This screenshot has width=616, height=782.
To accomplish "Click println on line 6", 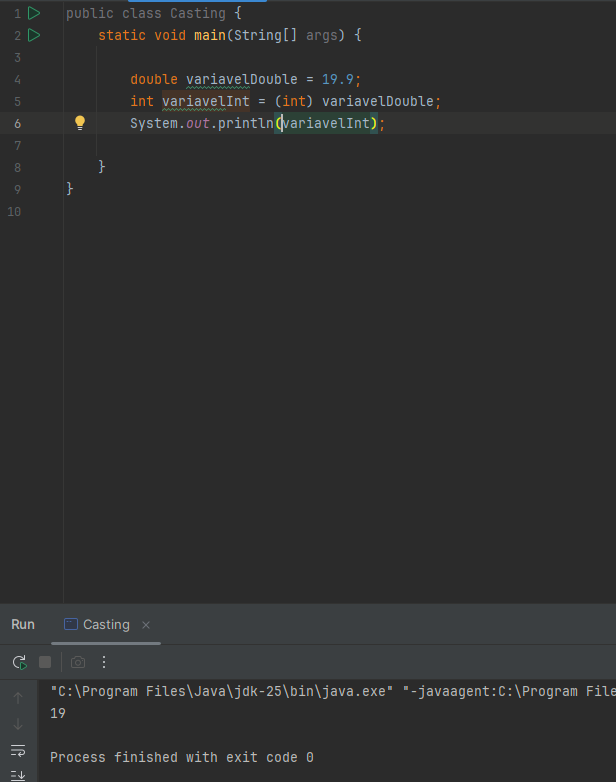I will 246,123.
